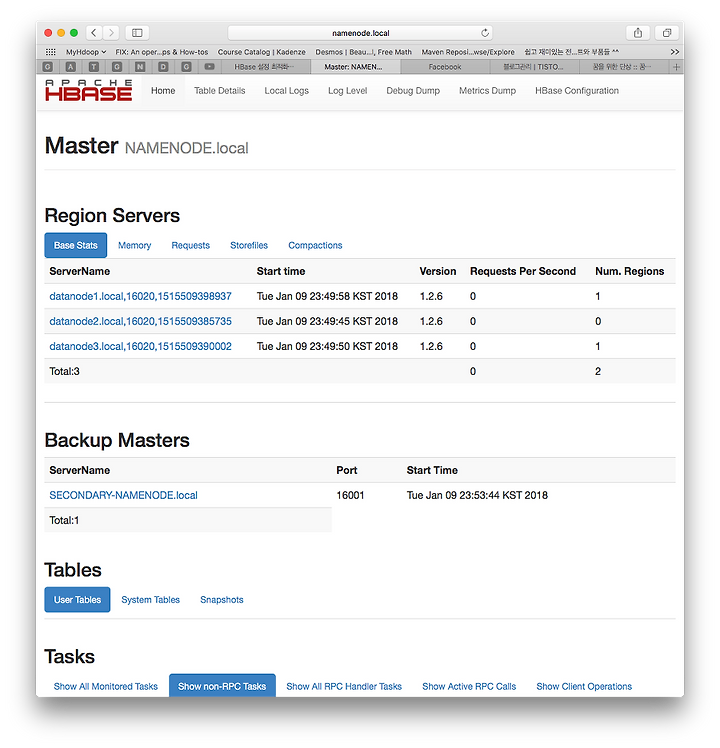The width and height of the screenshot is (720, 748).
Task: Show all tabs overview icon
Action: click(x=667, y=32)
